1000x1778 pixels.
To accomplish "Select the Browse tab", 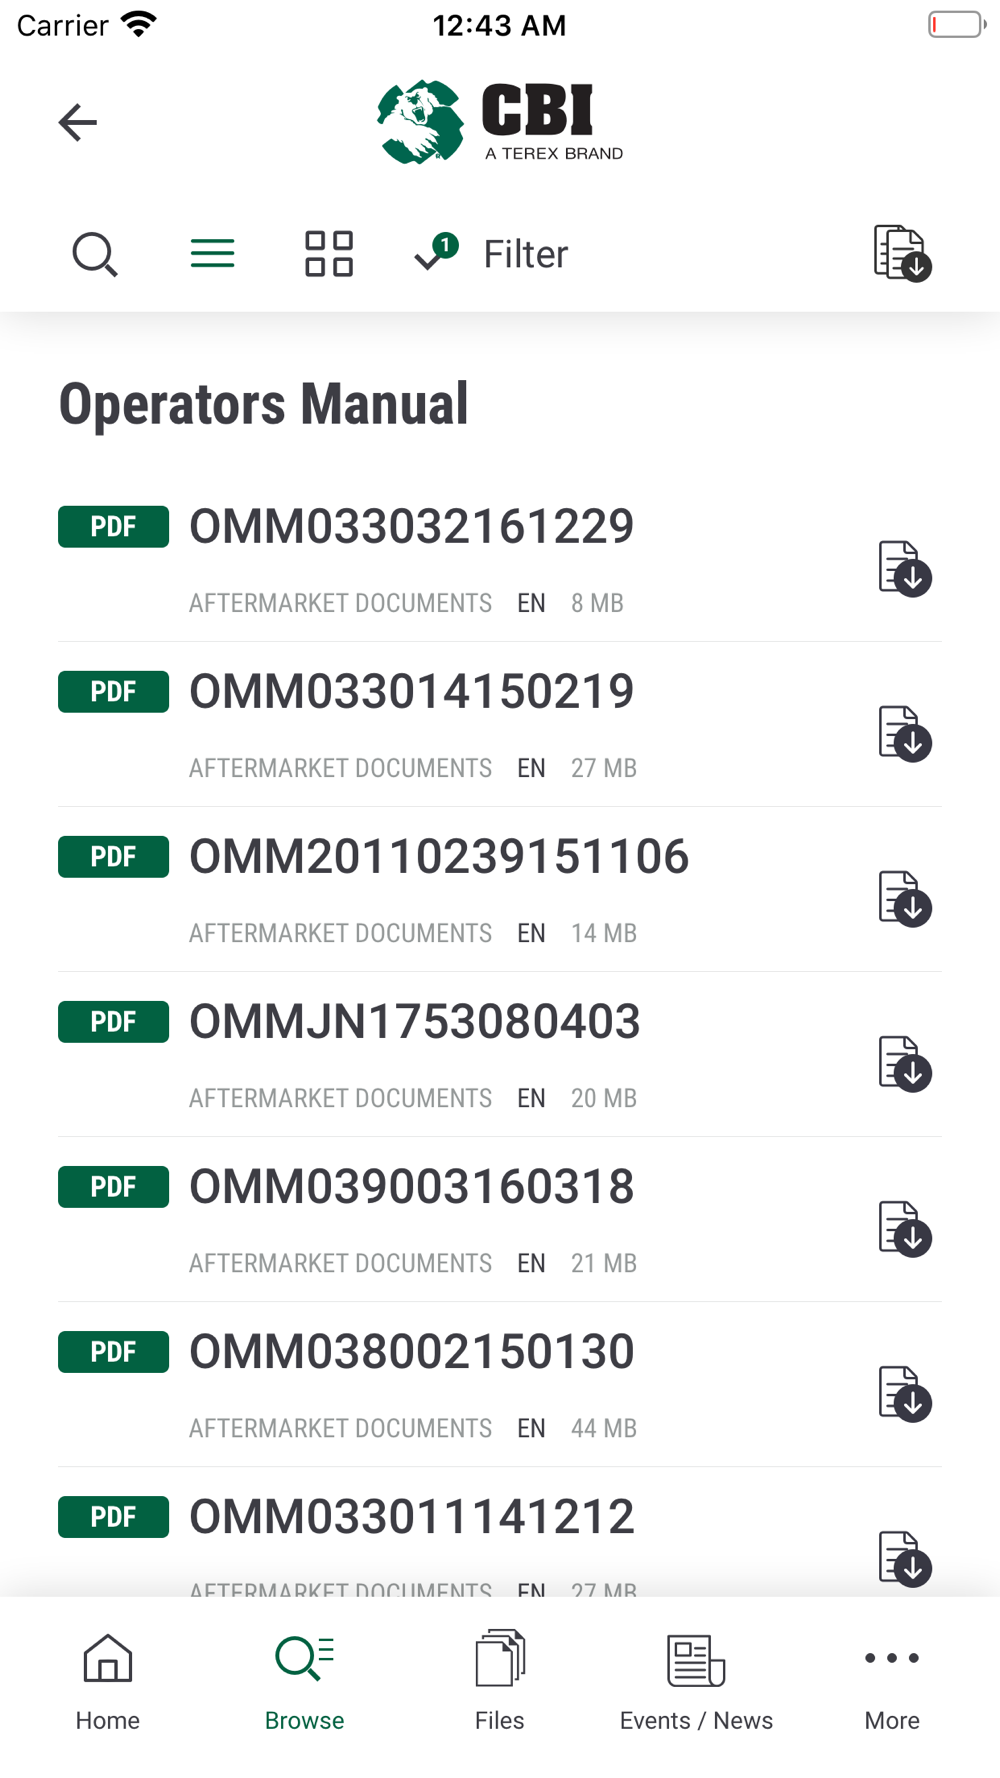I will 304,1683.
